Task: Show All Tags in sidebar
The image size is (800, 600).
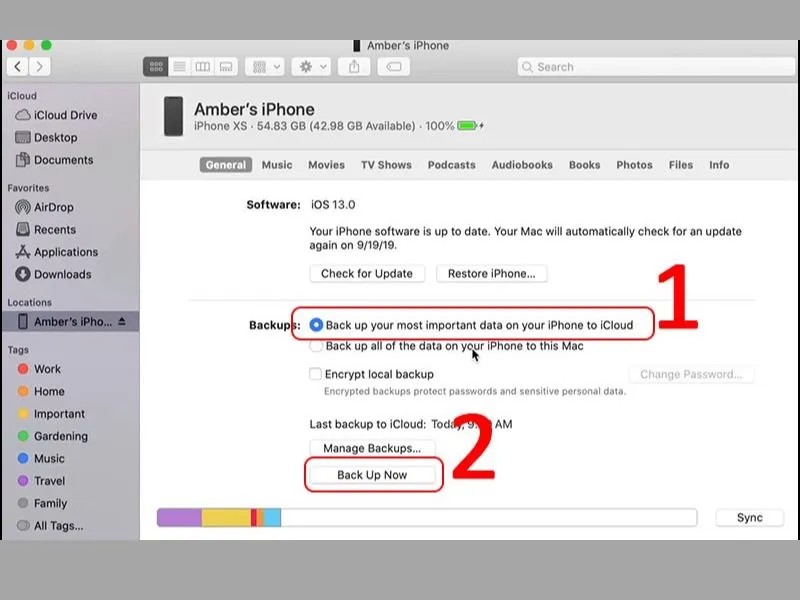Action: 50,526
